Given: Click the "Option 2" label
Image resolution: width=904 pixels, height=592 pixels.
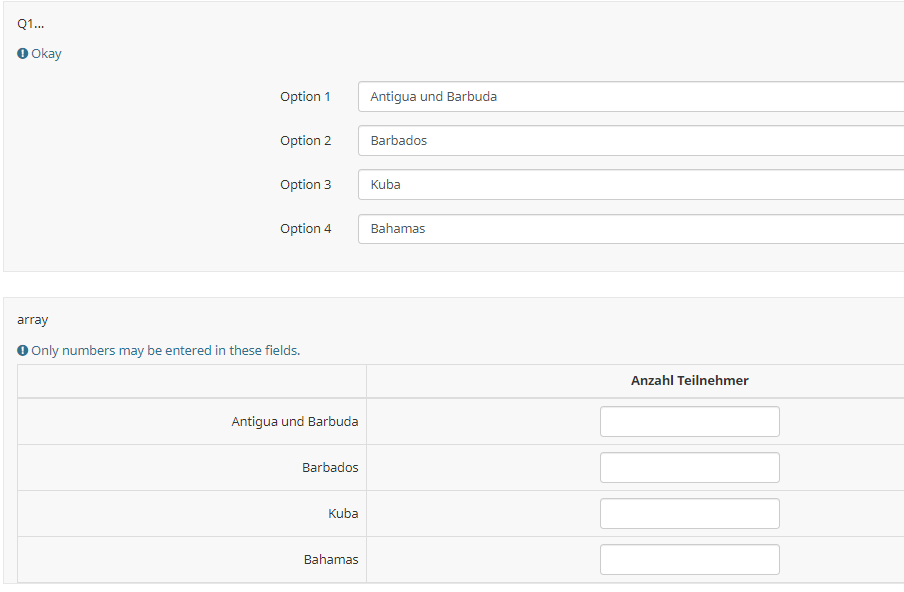Looking at the screenshot, I should [305, 141].
